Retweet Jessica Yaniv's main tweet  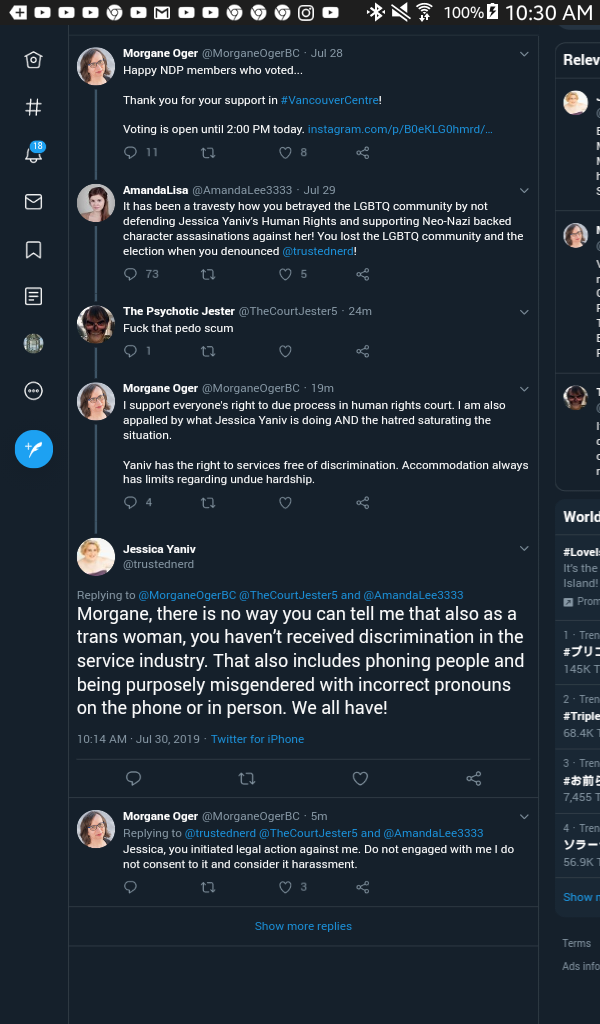pyautogui.click(x=247, y=778)
